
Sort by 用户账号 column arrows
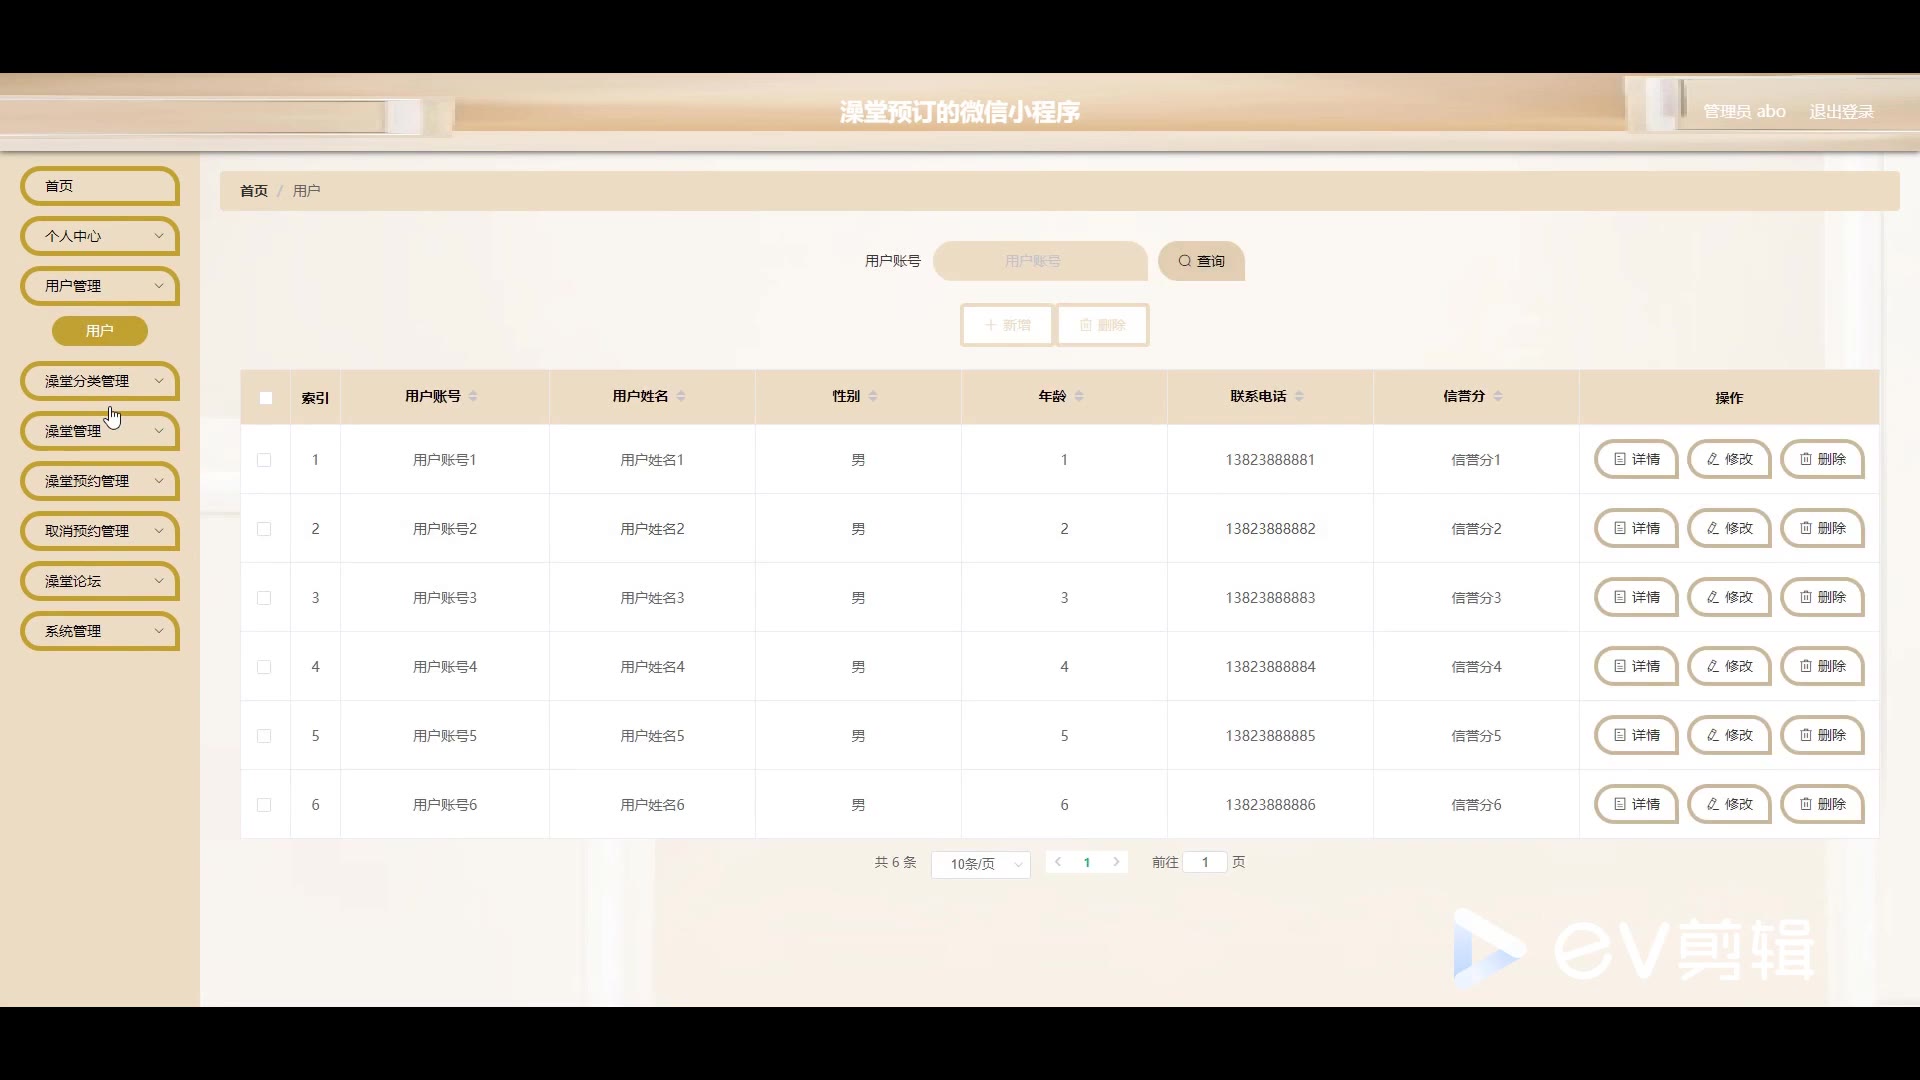(x=473, y=396)
